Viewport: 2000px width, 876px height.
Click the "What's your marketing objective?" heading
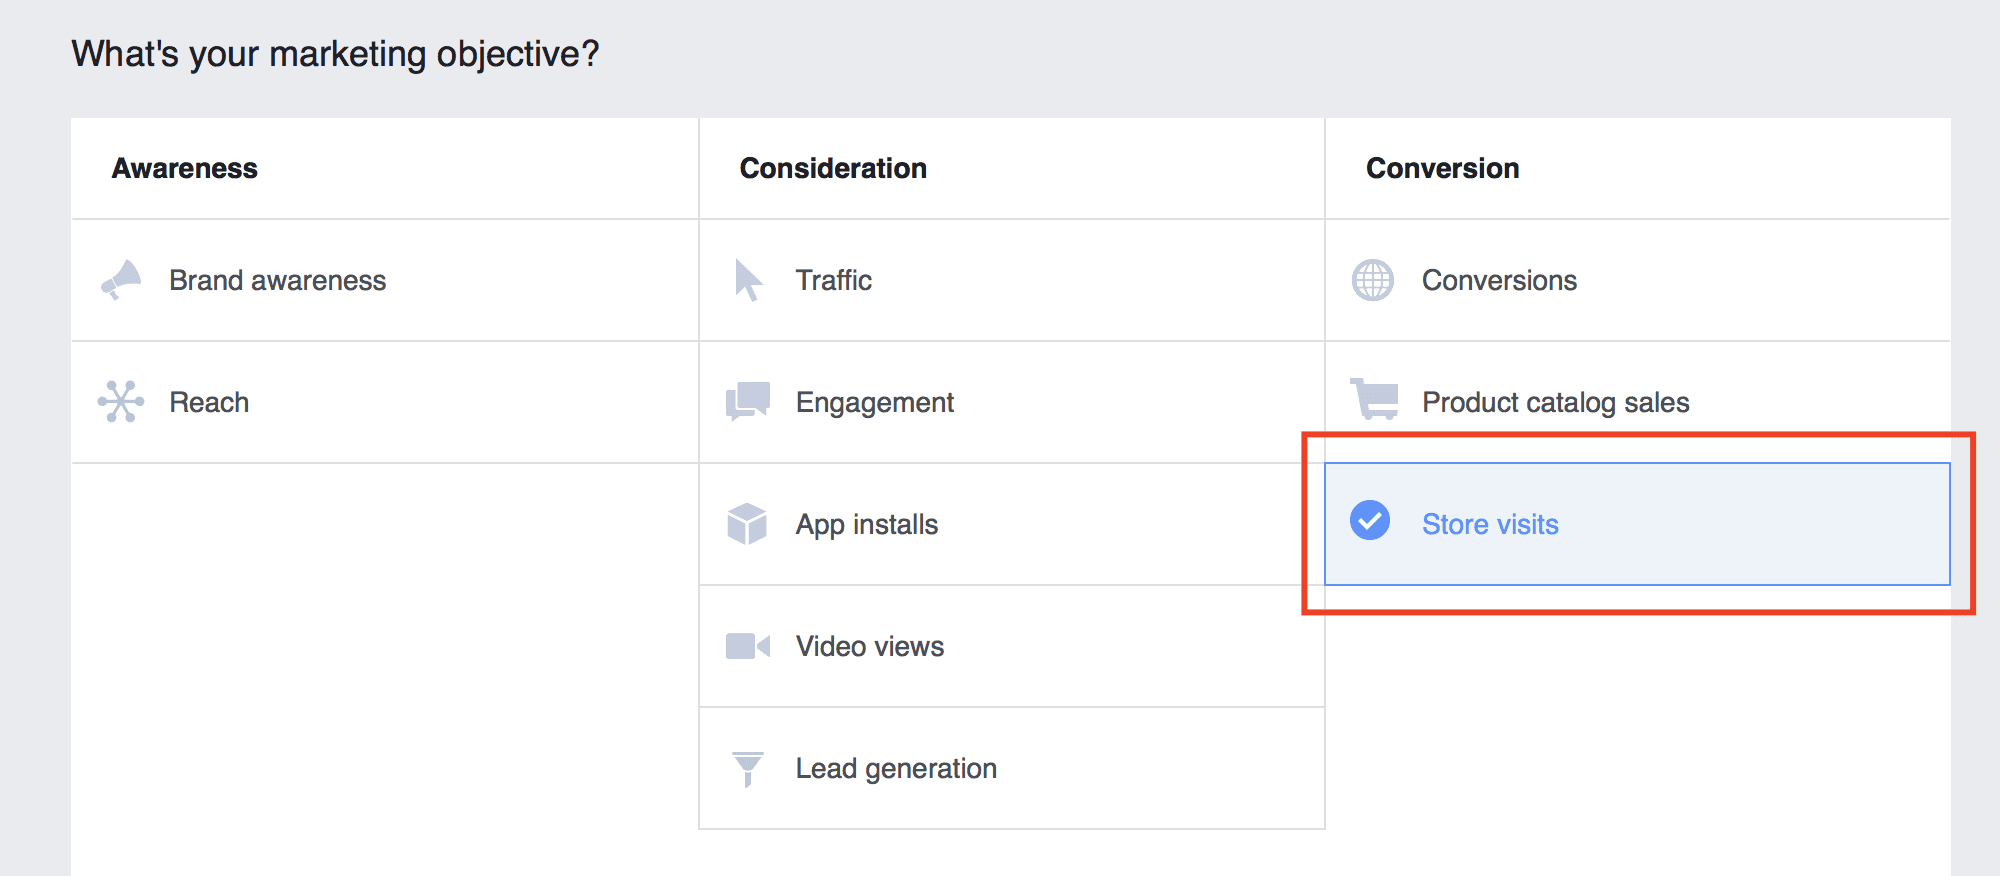click(x=335, y=54)
